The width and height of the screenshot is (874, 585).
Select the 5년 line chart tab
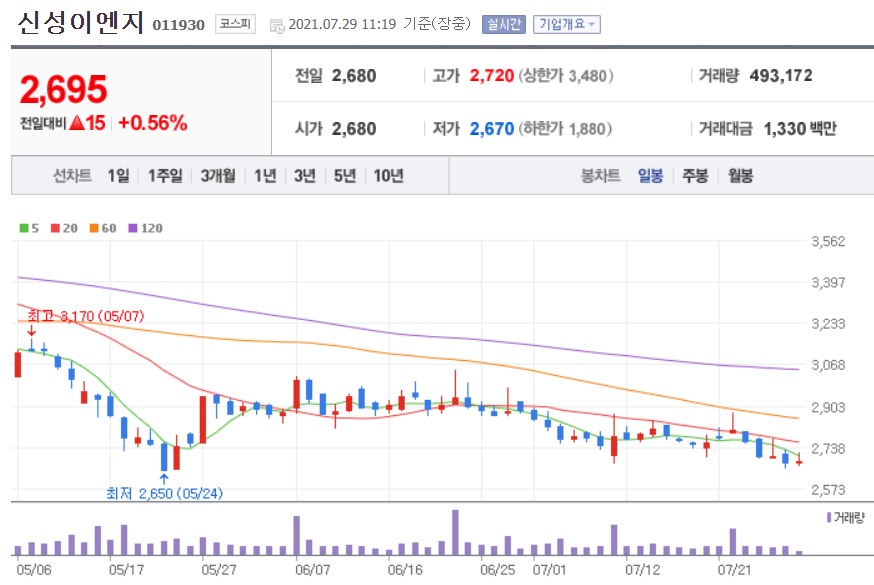coord(345,176)
